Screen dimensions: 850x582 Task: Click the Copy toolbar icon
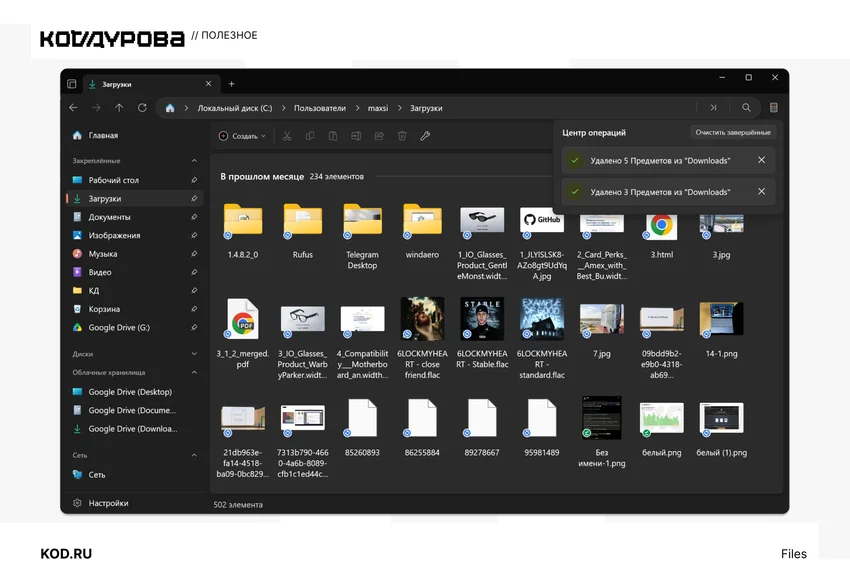(x=310, y=136)
